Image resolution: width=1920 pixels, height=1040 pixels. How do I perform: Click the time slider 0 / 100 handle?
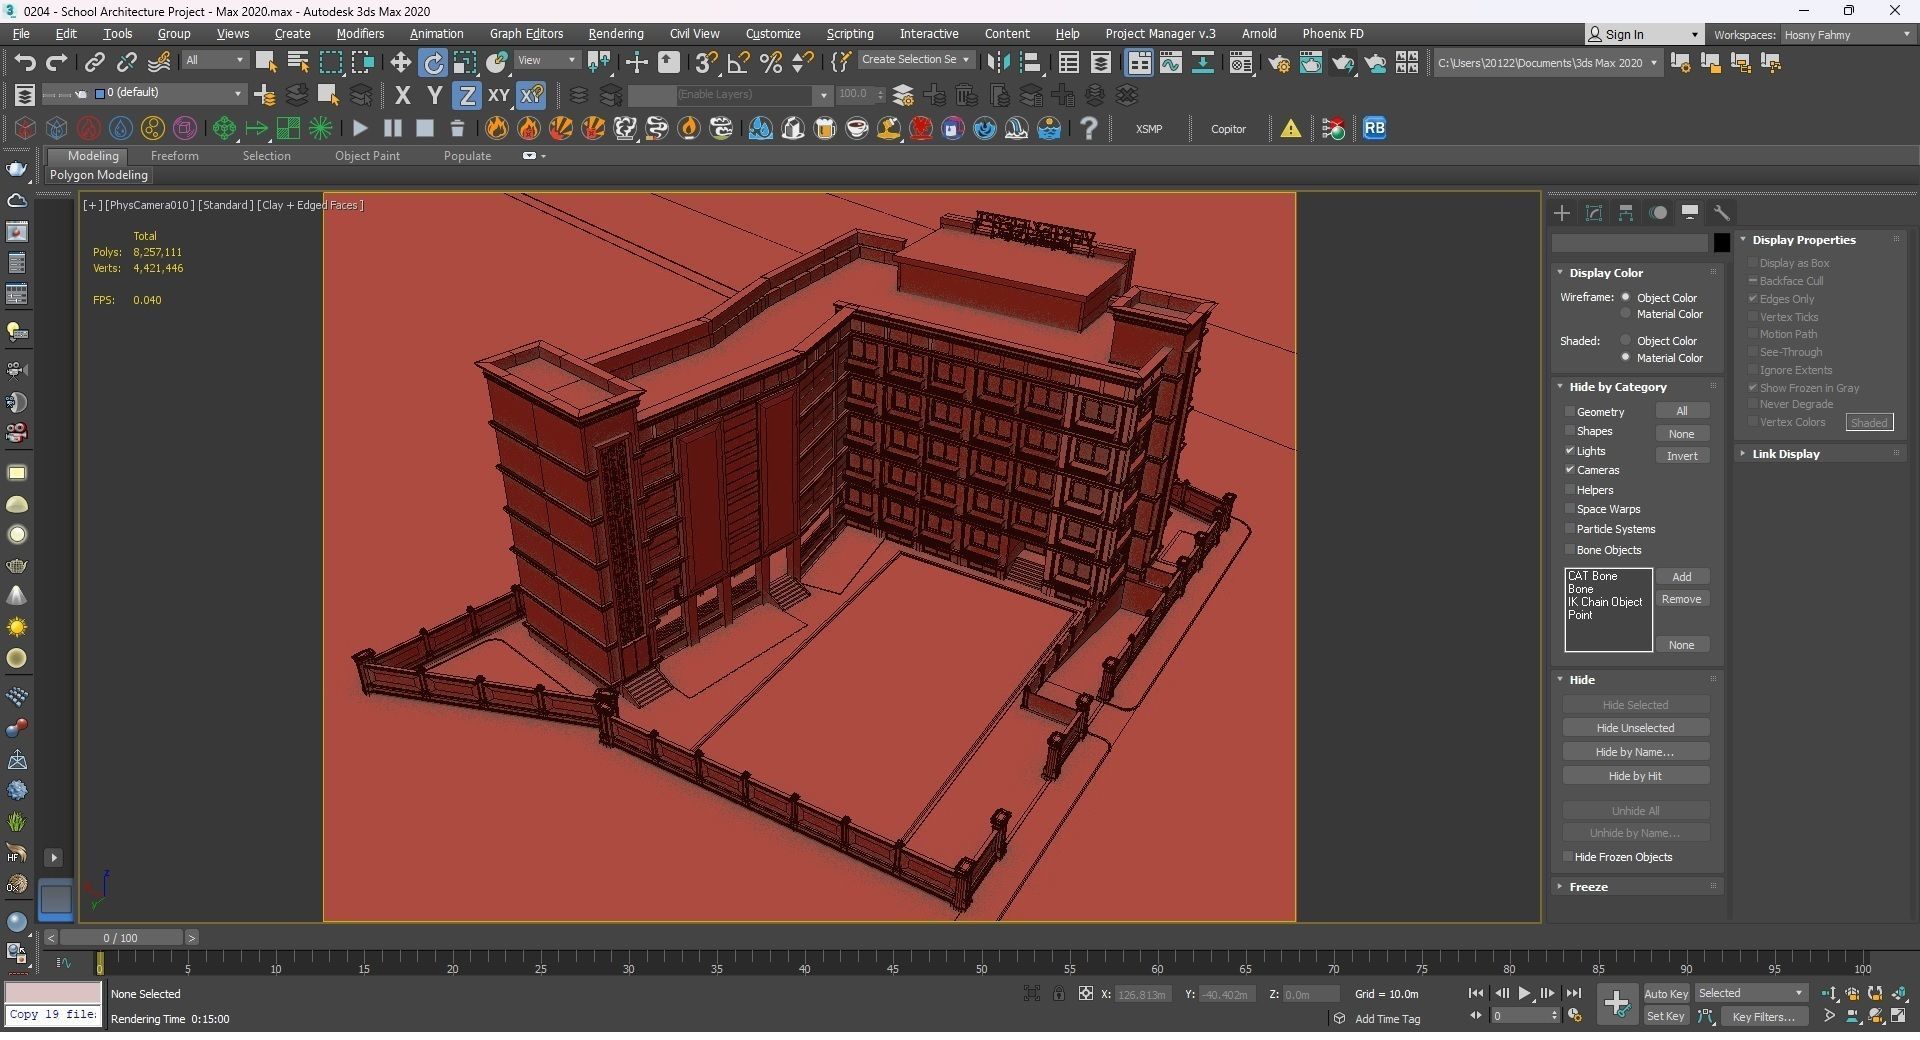coord(121,938)
